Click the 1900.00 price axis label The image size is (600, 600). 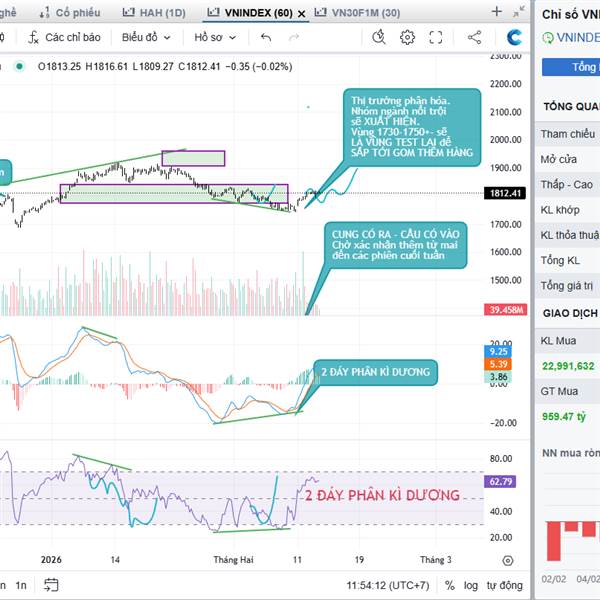coord(505,168)
